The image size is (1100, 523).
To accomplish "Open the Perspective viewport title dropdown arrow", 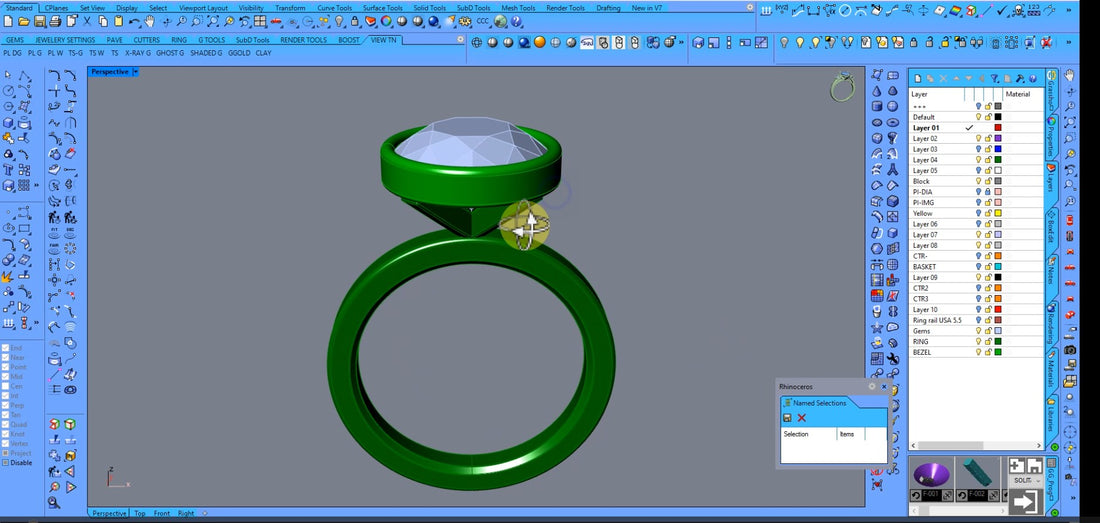I will pyautogui.click(x=135, y=72).
